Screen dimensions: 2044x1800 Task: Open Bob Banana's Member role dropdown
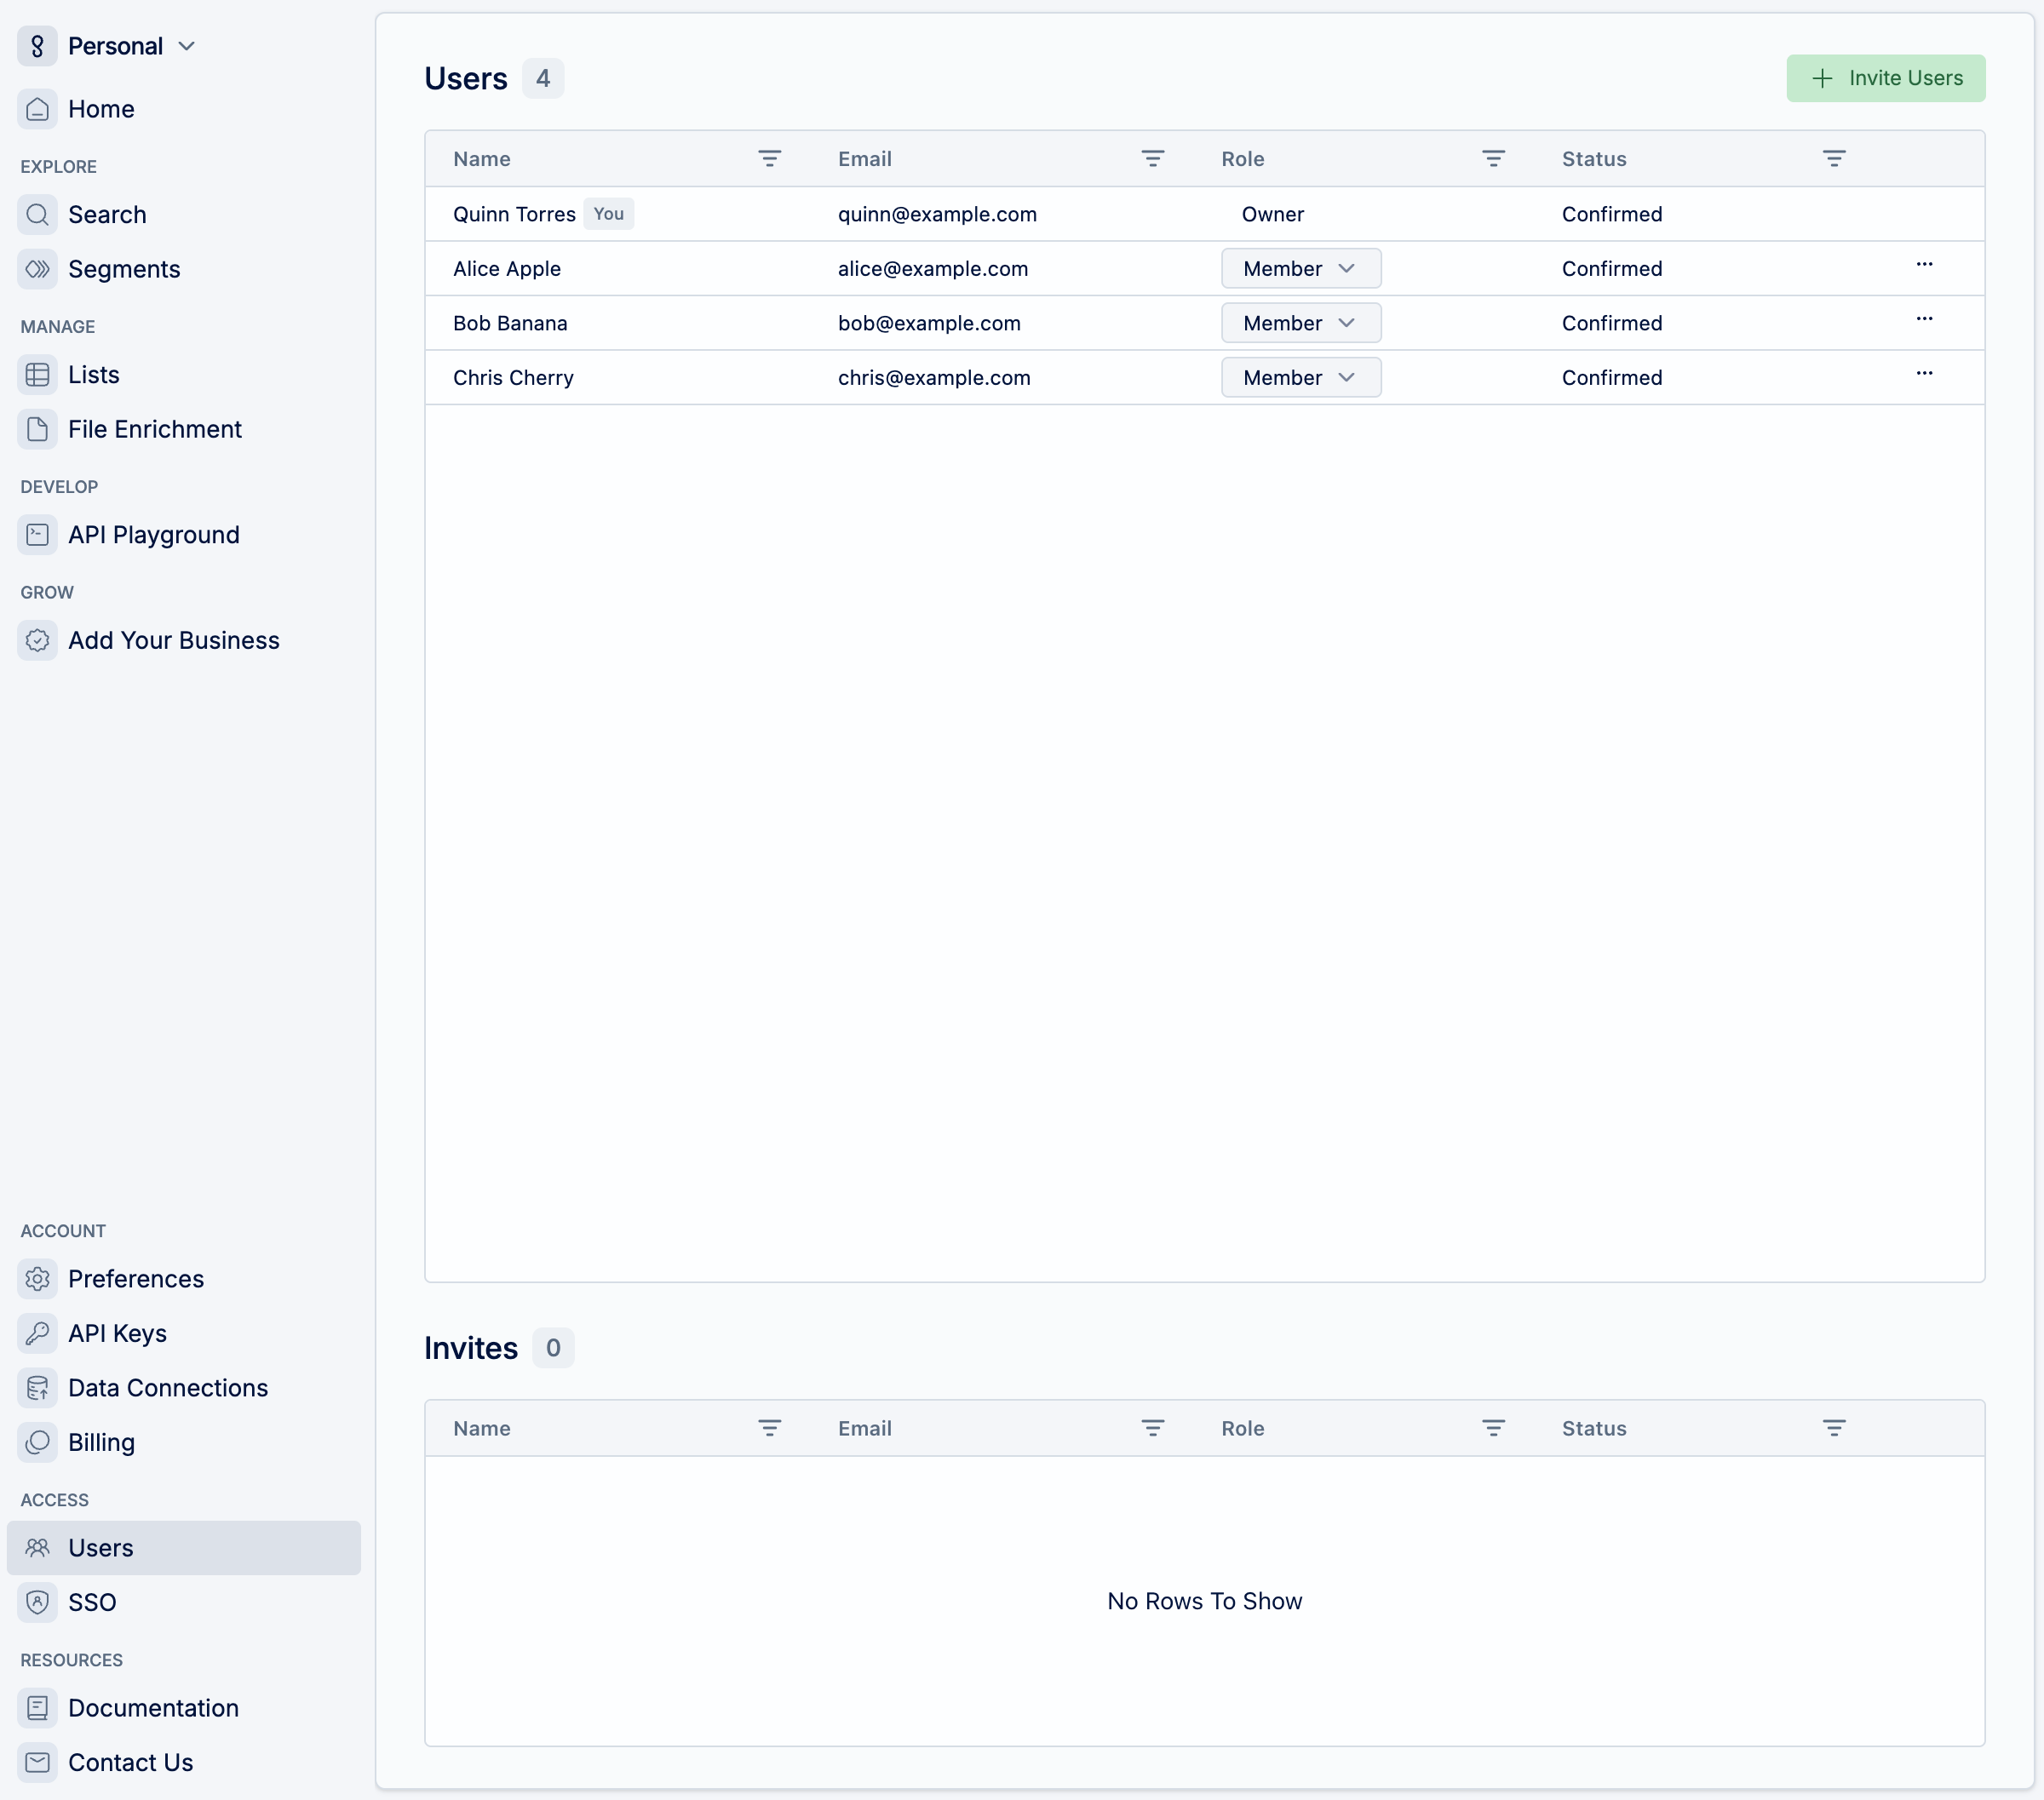coord(1300,323)
